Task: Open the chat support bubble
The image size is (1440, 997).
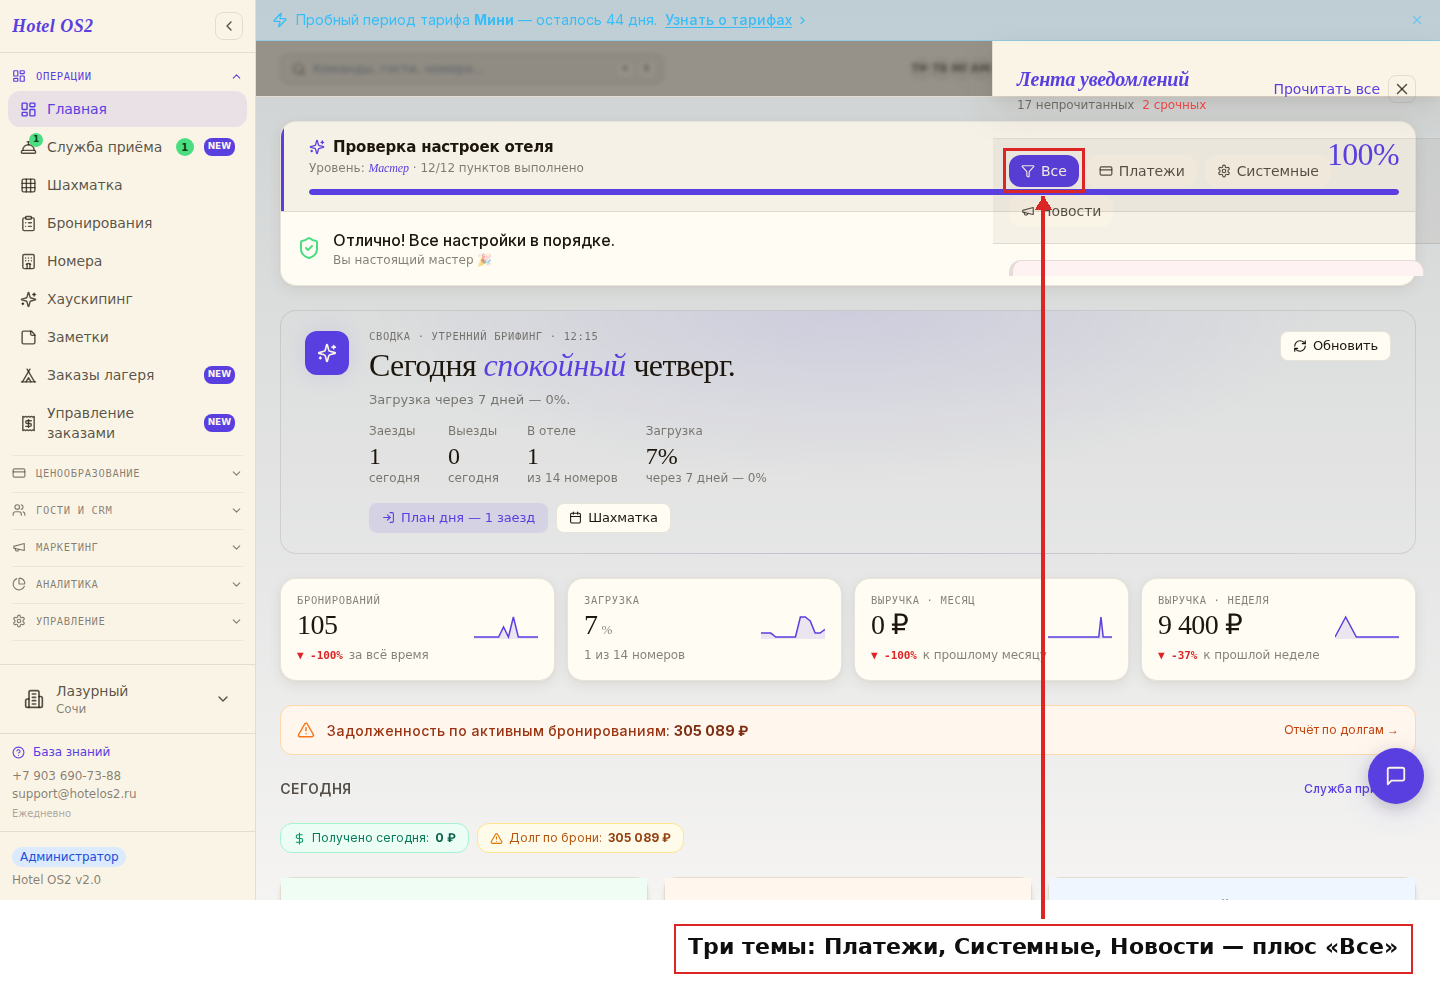Action: pos(1396,776)
